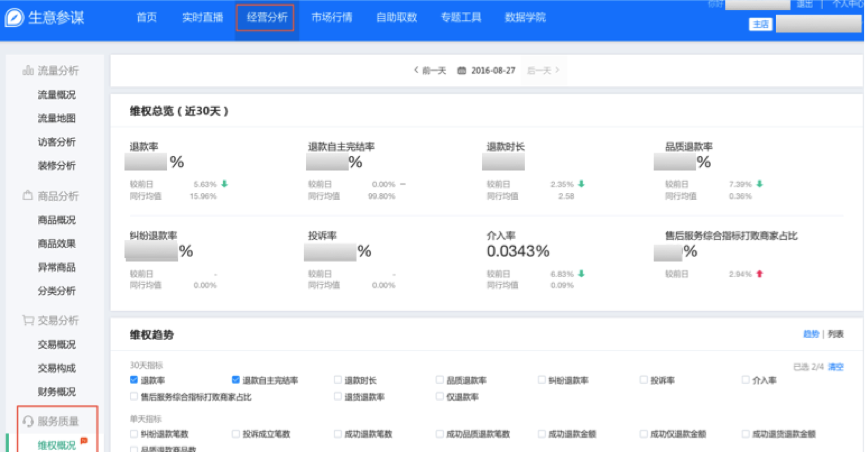Go to next day with 后一天

coord(543,71)
